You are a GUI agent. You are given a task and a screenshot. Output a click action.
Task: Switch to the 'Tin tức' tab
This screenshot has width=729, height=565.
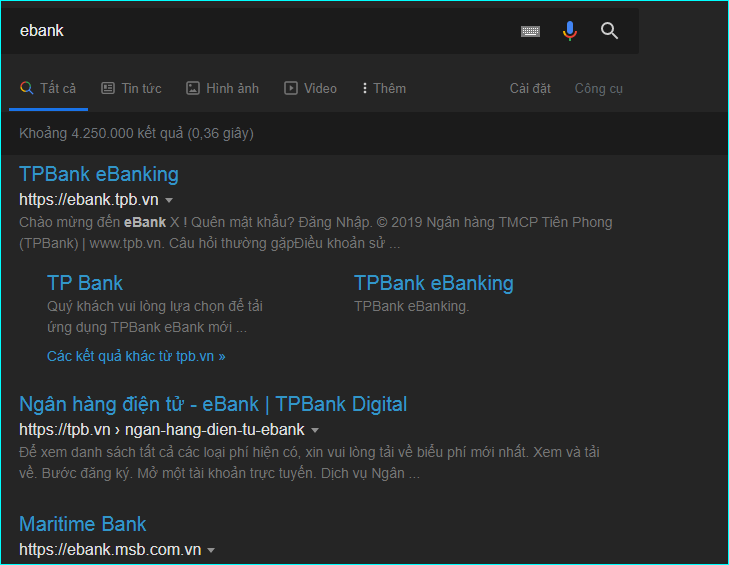132,88
